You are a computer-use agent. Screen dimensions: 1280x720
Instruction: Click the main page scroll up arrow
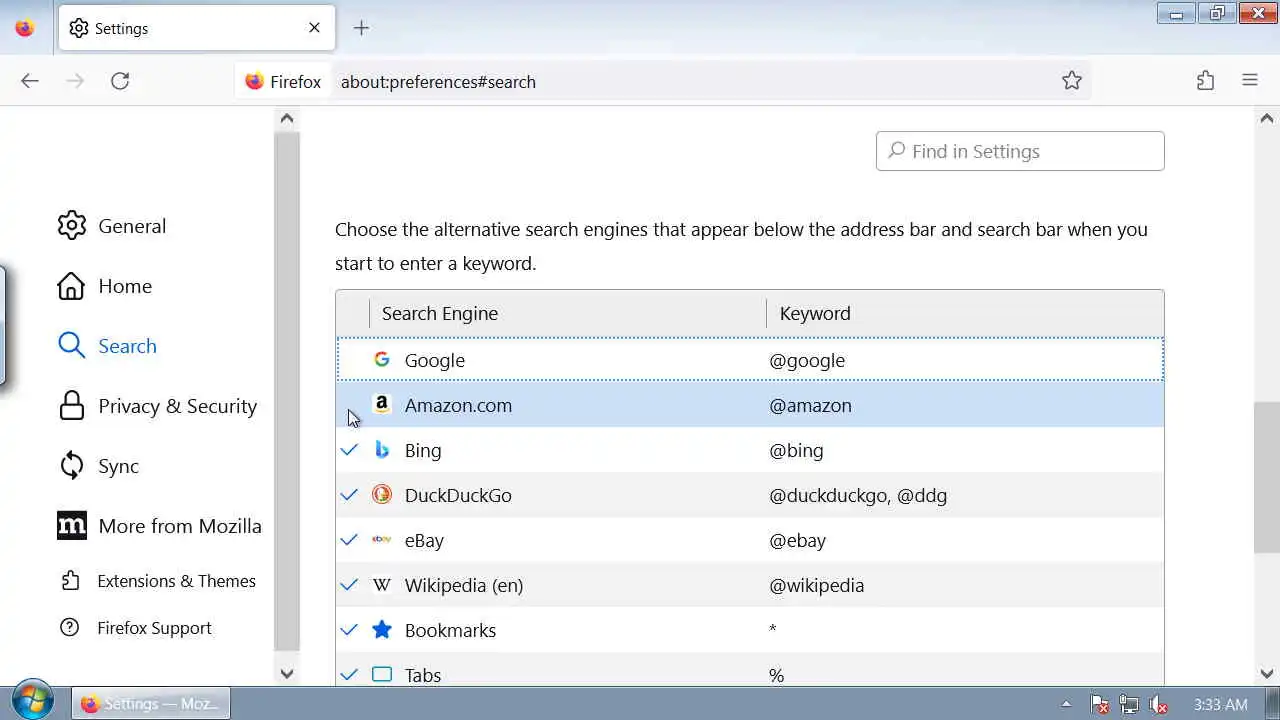(x=1266, y=119)
